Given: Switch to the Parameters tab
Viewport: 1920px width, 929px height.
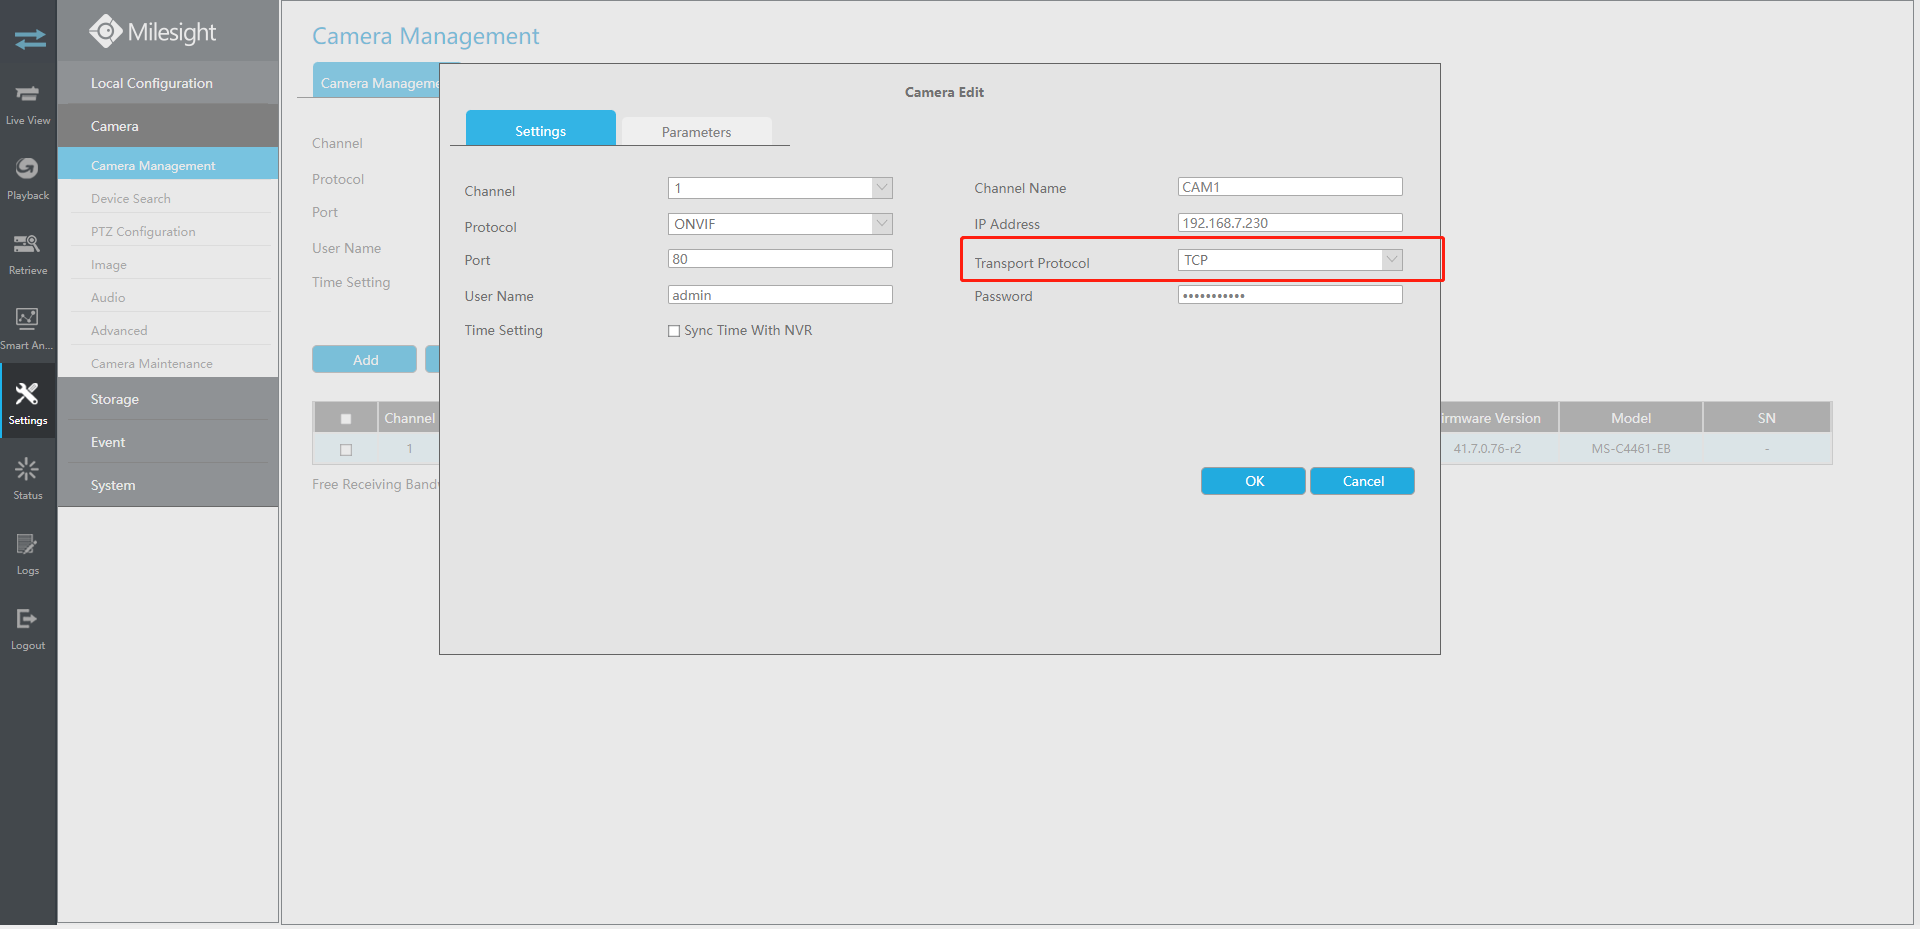Looking at the screenshot, I should tap(696, 132).
